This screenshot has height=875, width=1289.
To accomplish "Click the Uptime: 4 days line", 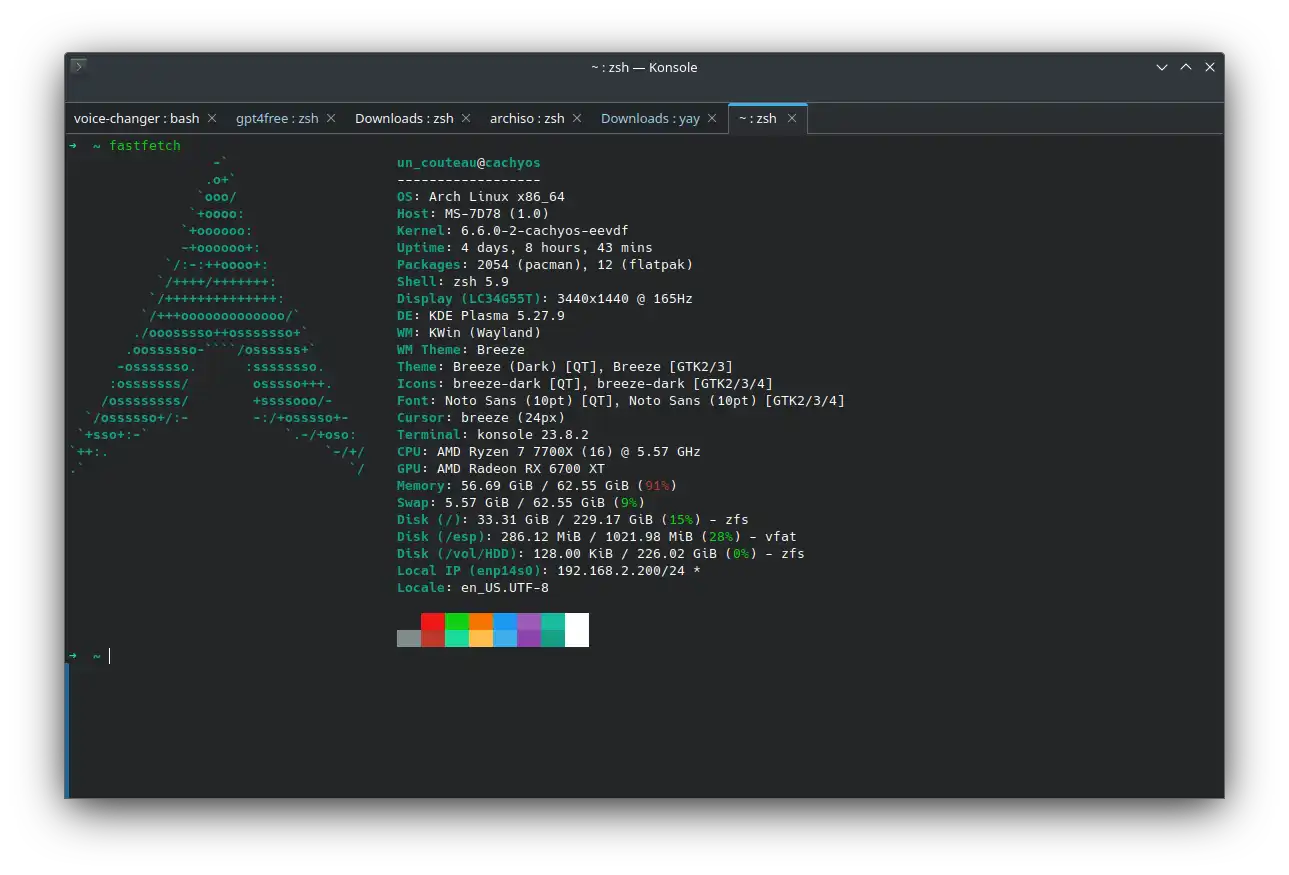I will [x=525, y=247].
